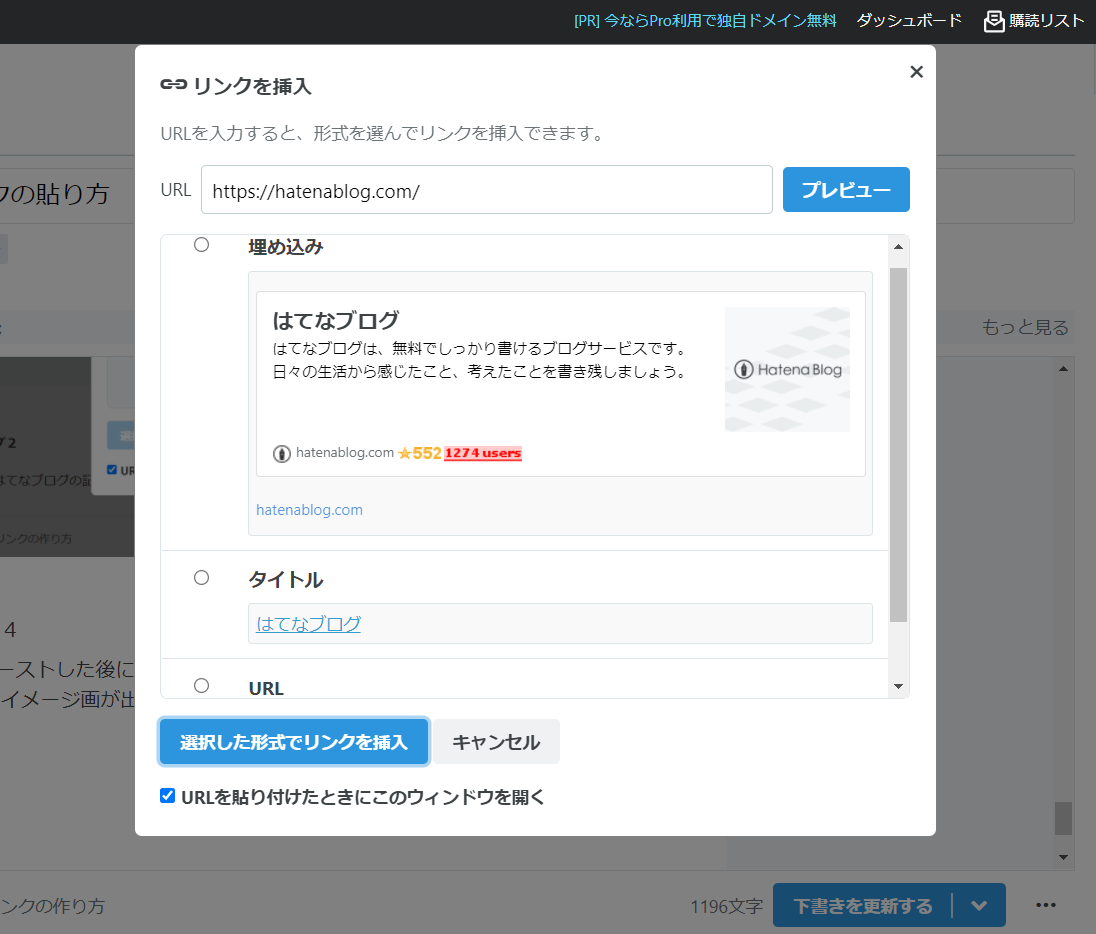Click the はてなブログ title link preview
The image size is (1096, 934).
(308, 624)
